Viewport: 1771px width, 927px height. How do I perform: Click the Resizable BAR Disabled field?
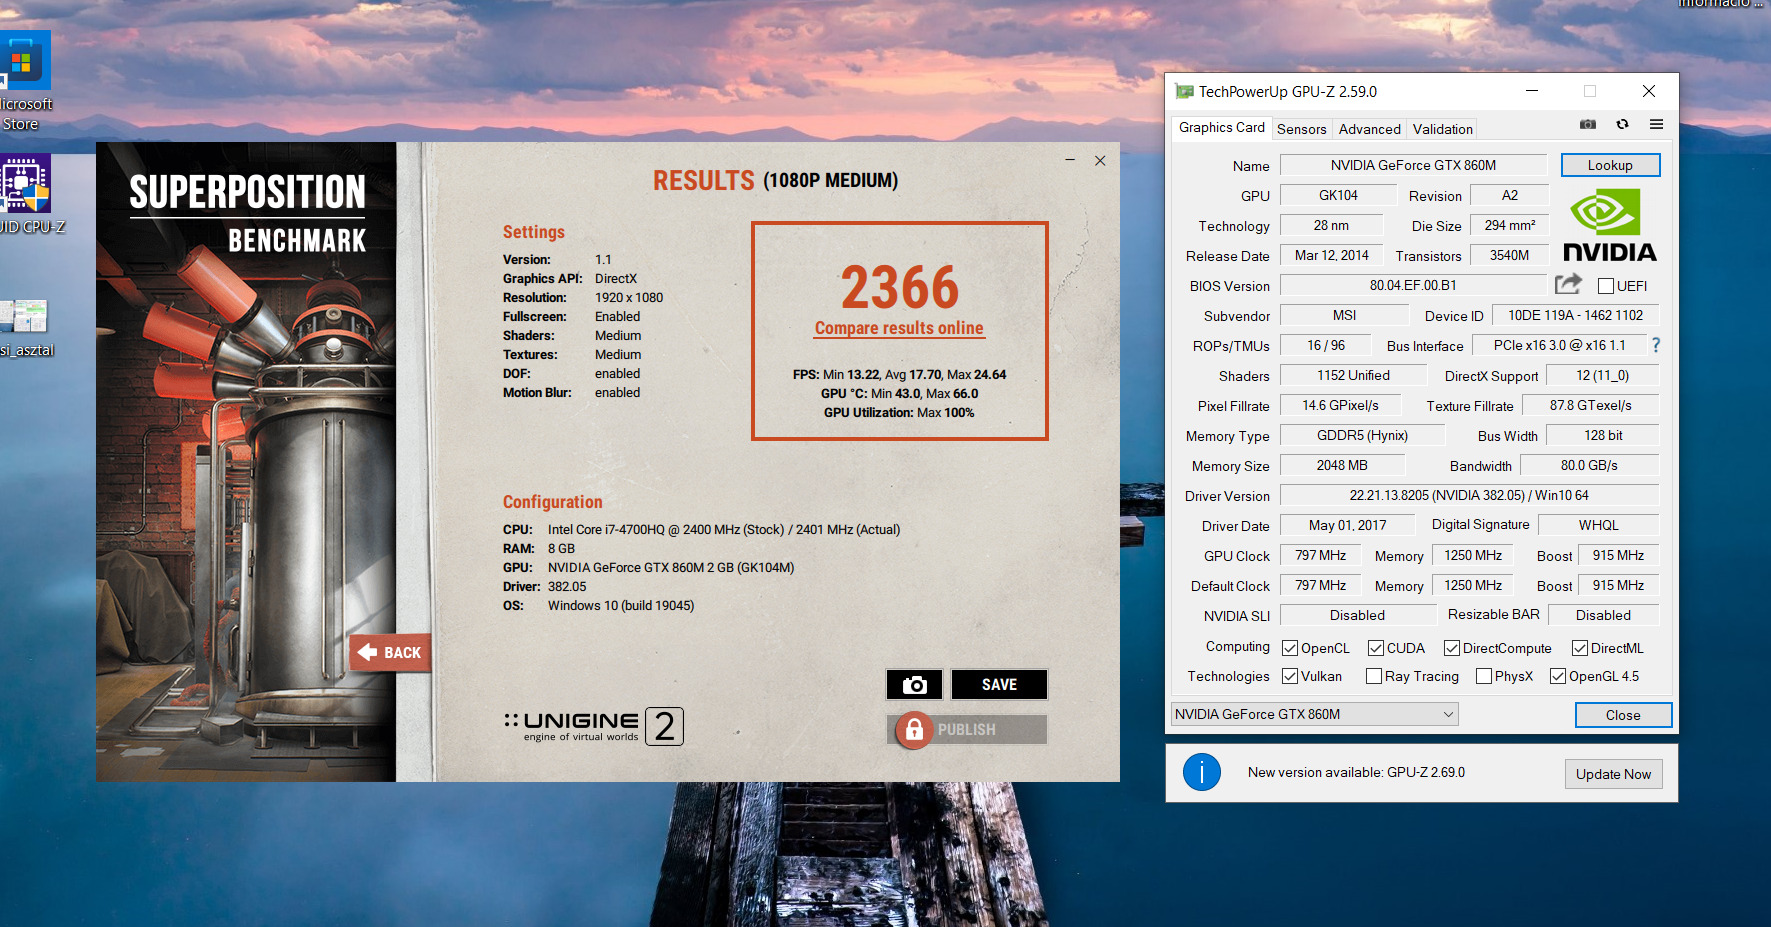click(x=1603, y=615)
